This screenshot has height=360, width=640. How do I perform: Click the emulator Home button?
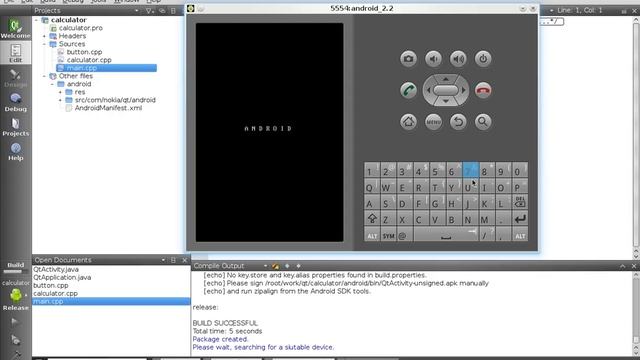tap(408, 122)
